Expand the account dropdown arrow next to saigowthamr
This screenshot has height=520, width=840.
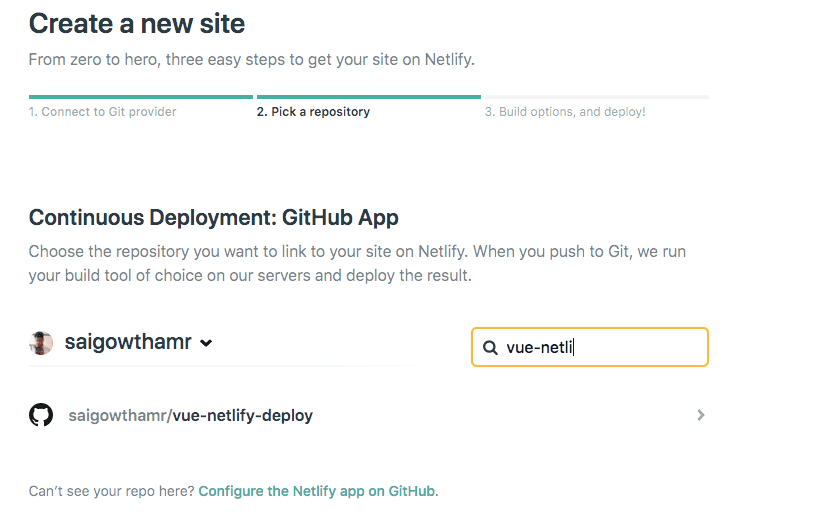(x=206, y=343)
